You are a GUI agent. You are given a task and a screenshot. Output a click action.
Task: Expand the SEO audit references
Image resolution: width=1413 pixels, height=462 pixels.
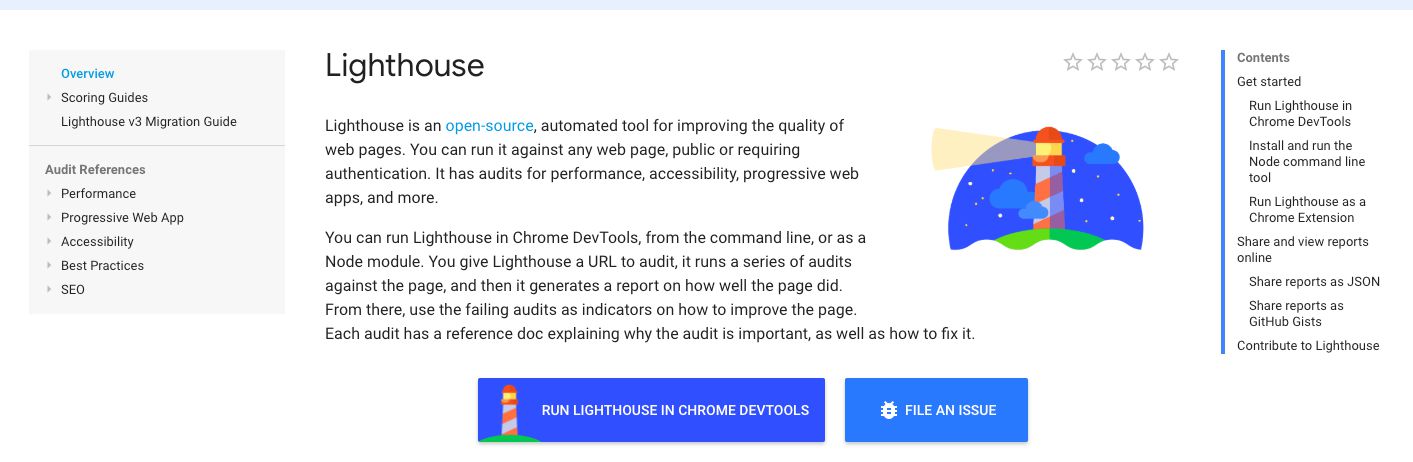click(x=49, y=289)
